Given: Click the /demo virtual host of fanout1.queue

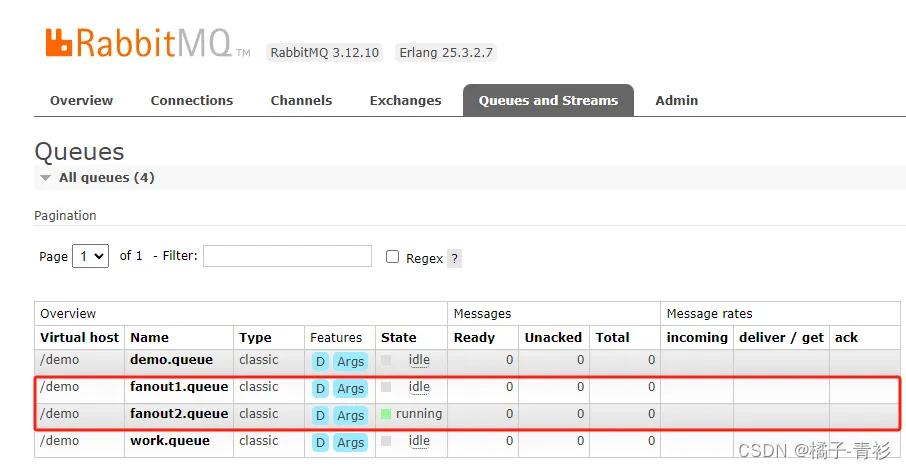Looking at the screenshot, I should point(60,386).
